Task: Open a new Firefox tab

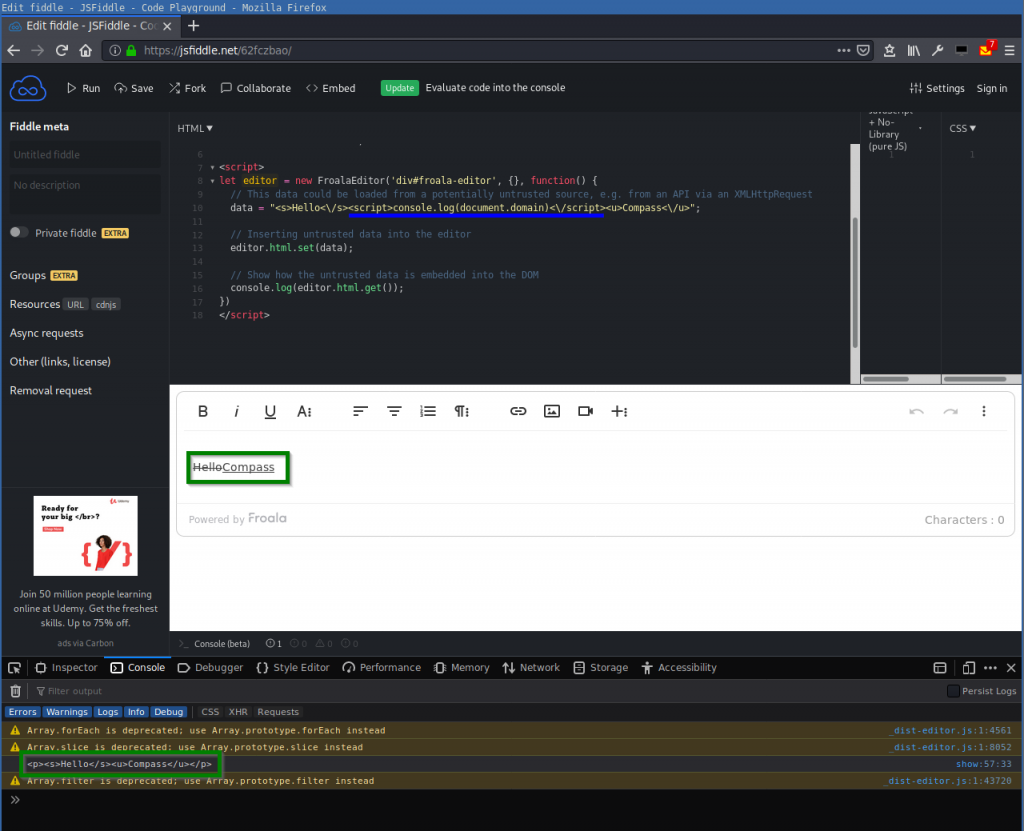Action: coord(193,26)
